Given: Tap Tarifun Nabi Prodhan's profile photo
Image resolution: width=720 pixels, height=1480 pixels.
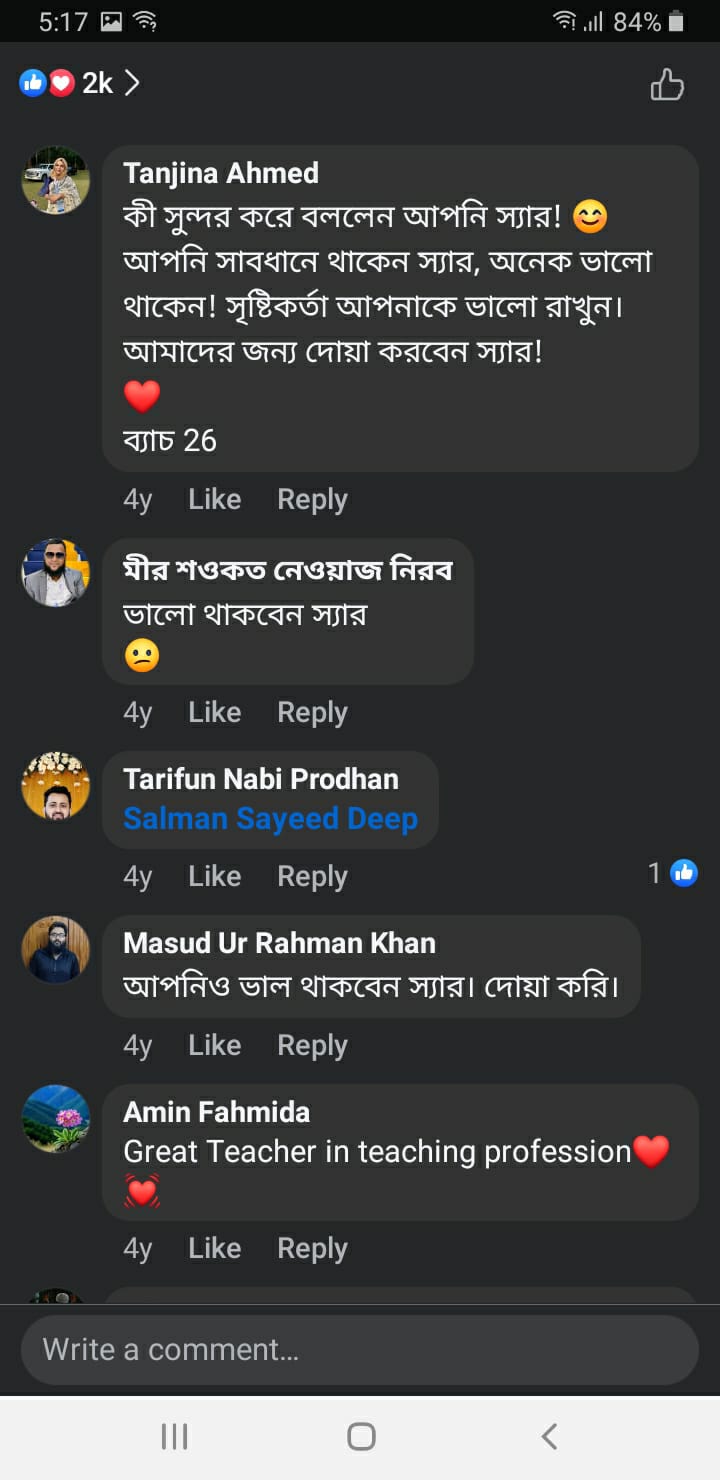Looking at the screenshot, I should [x=56, y=785].
